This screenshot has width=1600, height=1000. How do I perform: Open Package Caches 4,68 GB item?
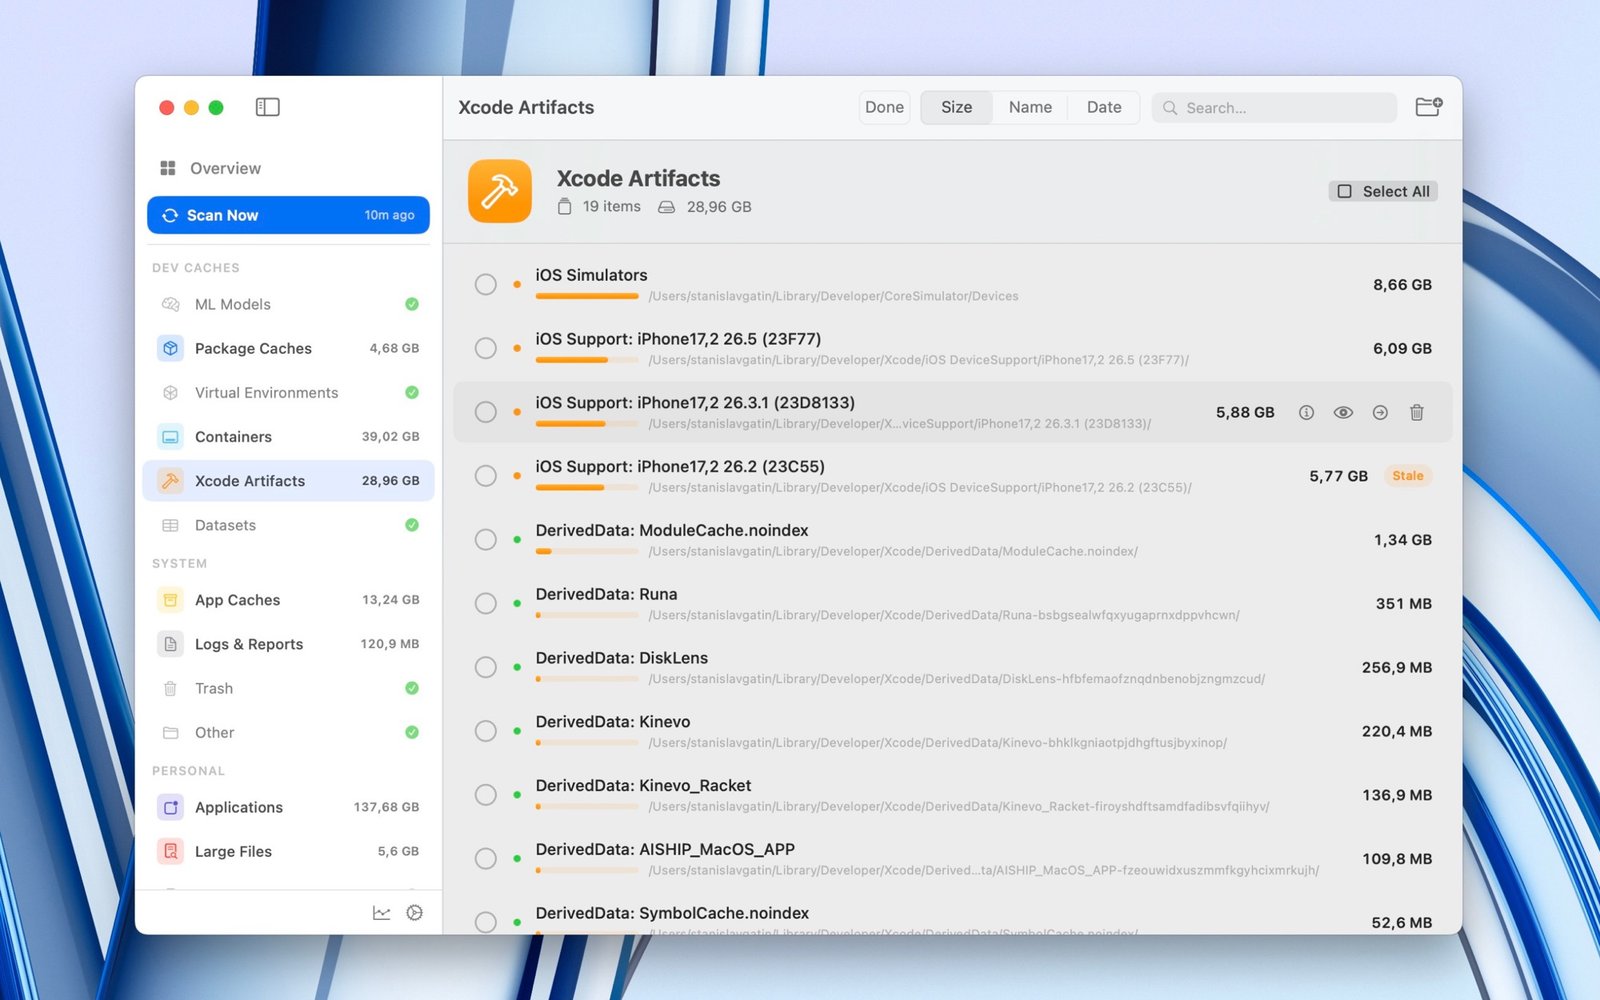288,348
